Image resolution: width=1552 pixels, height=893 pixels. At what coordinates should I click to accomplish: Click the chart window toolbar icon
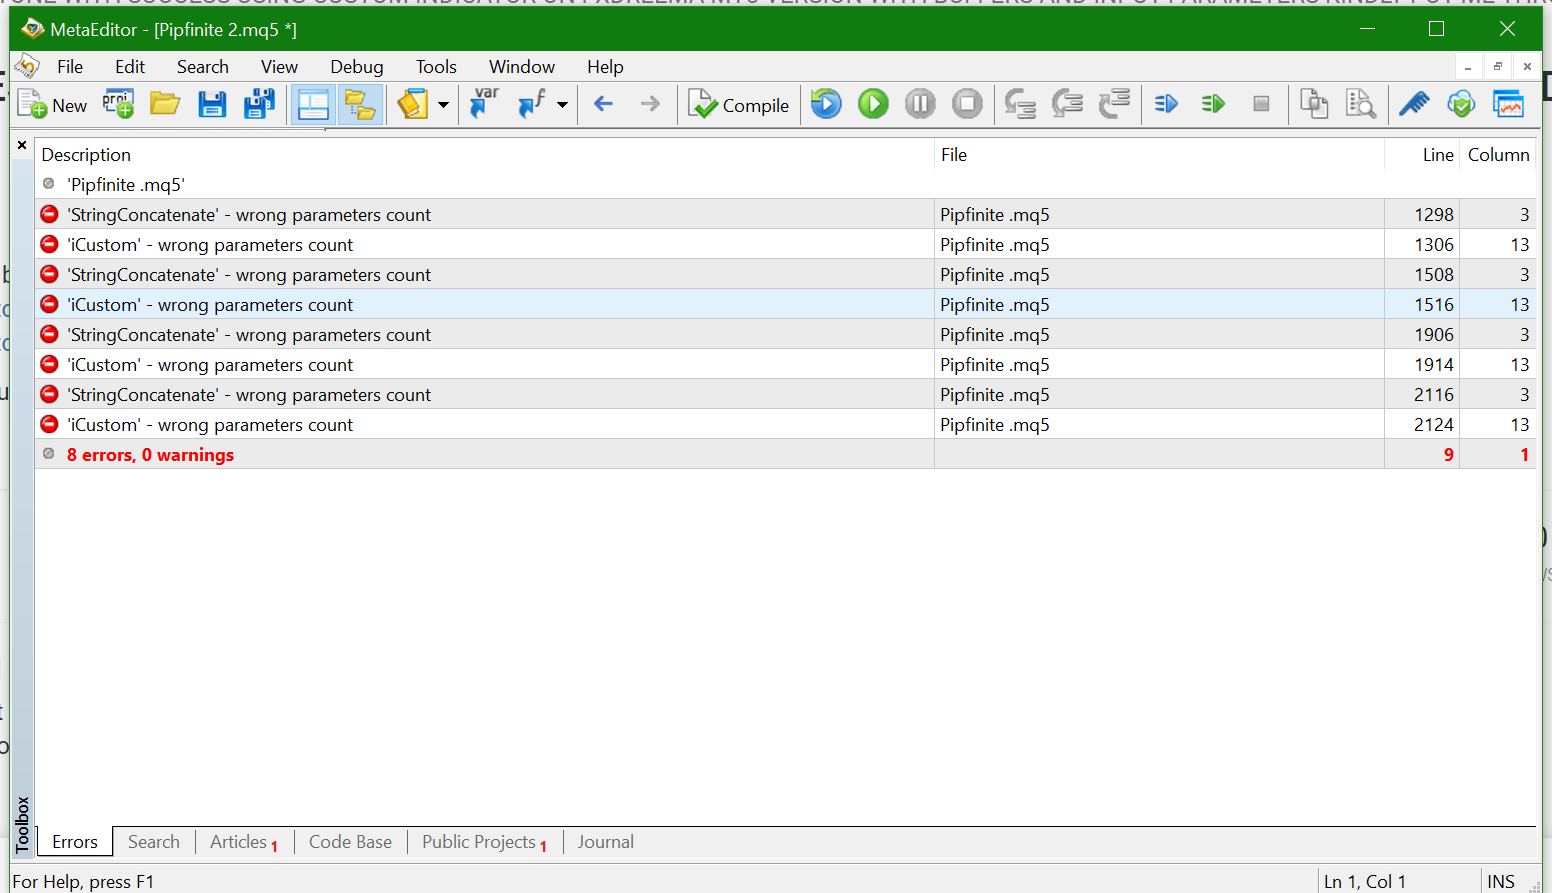[x=1508, y=104]
